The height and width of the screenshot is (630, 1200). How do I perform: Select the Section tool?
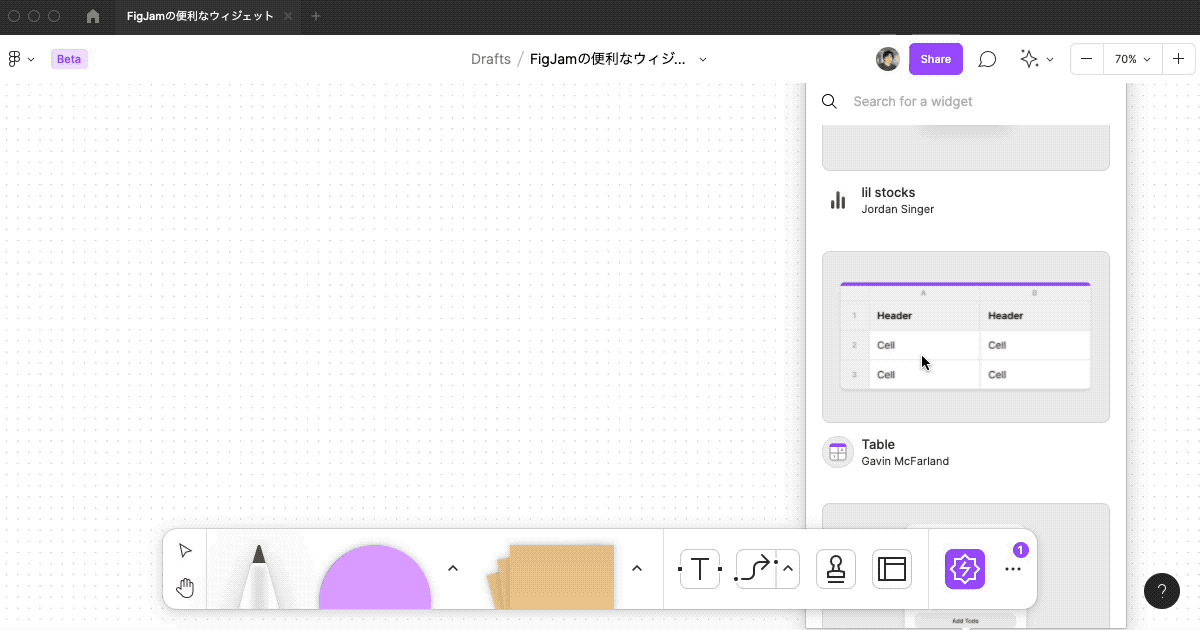click(891, 569)
